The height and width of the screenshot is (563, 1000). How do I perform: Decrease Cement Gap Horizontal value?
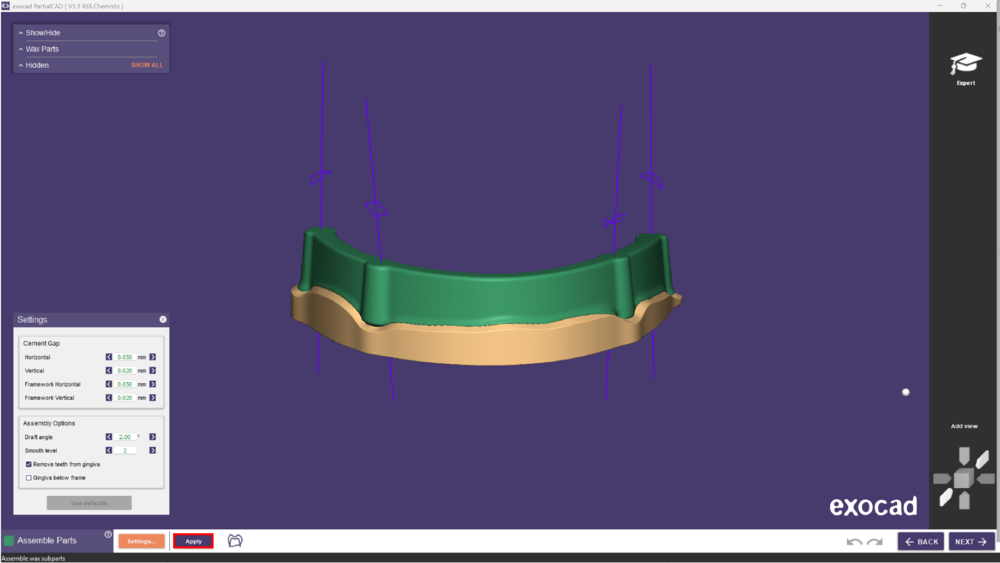(x=108, y=357)
